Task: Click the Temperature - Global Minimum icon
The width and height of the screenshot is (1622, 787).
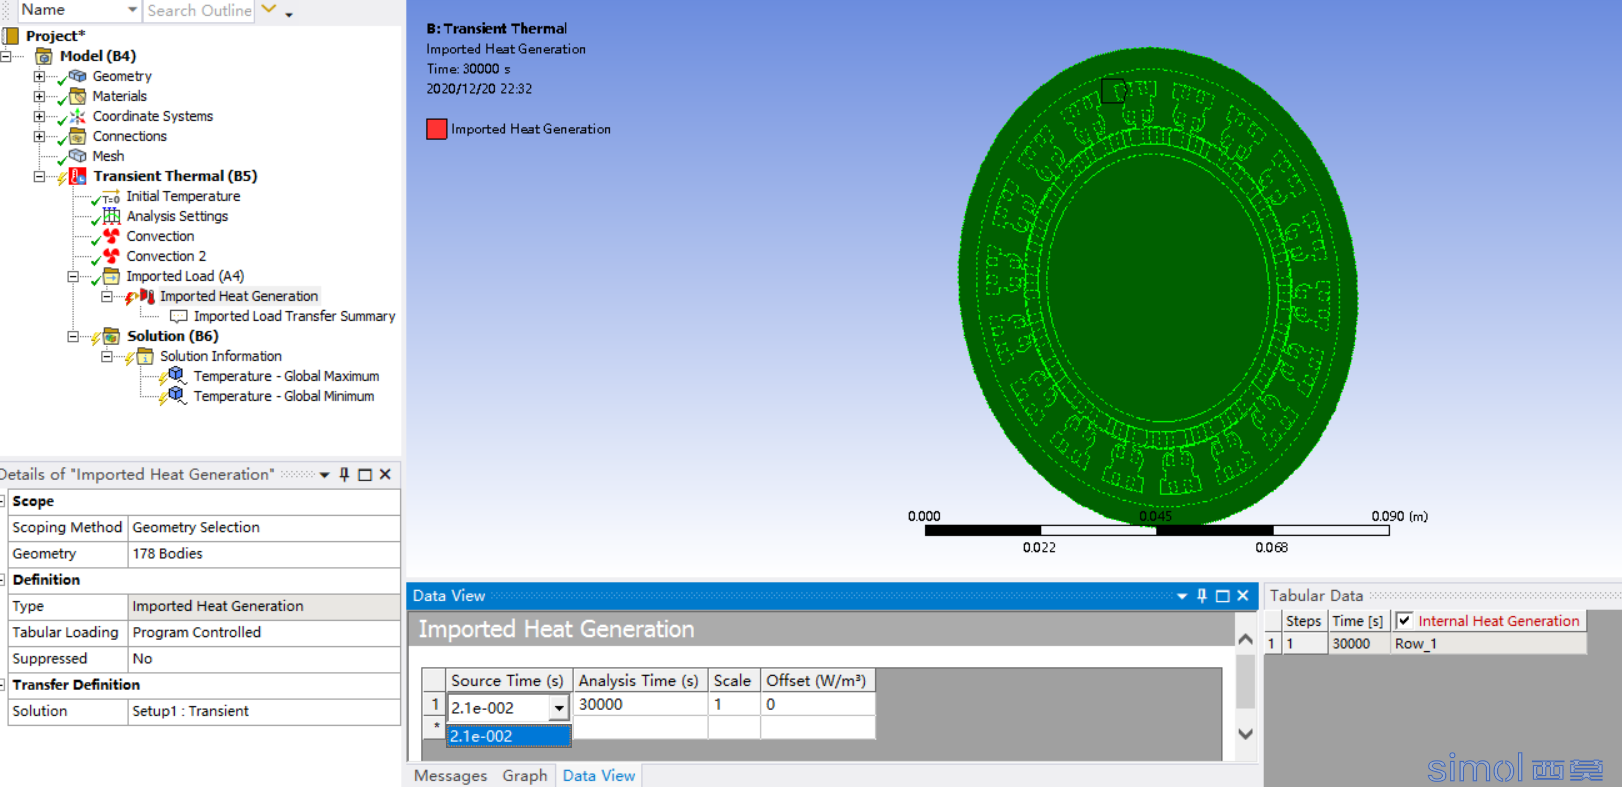Action: click(177, 395)
